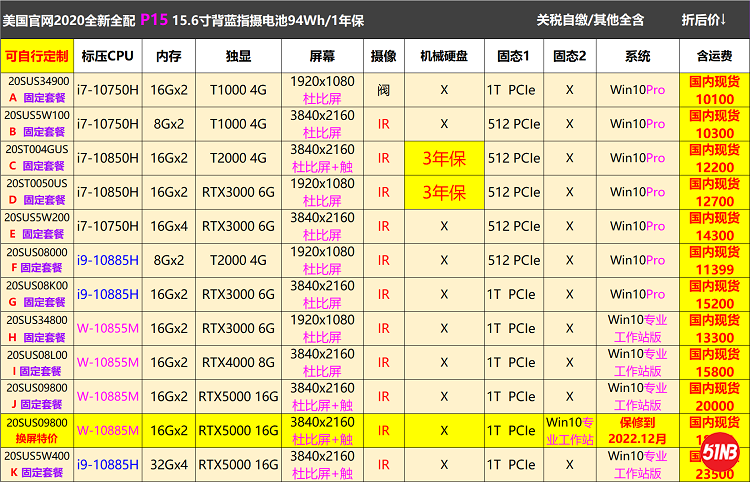Screen dimensions: 750x482
Task: Click the 关税自缴/其他全含 text
Action: 590,19
